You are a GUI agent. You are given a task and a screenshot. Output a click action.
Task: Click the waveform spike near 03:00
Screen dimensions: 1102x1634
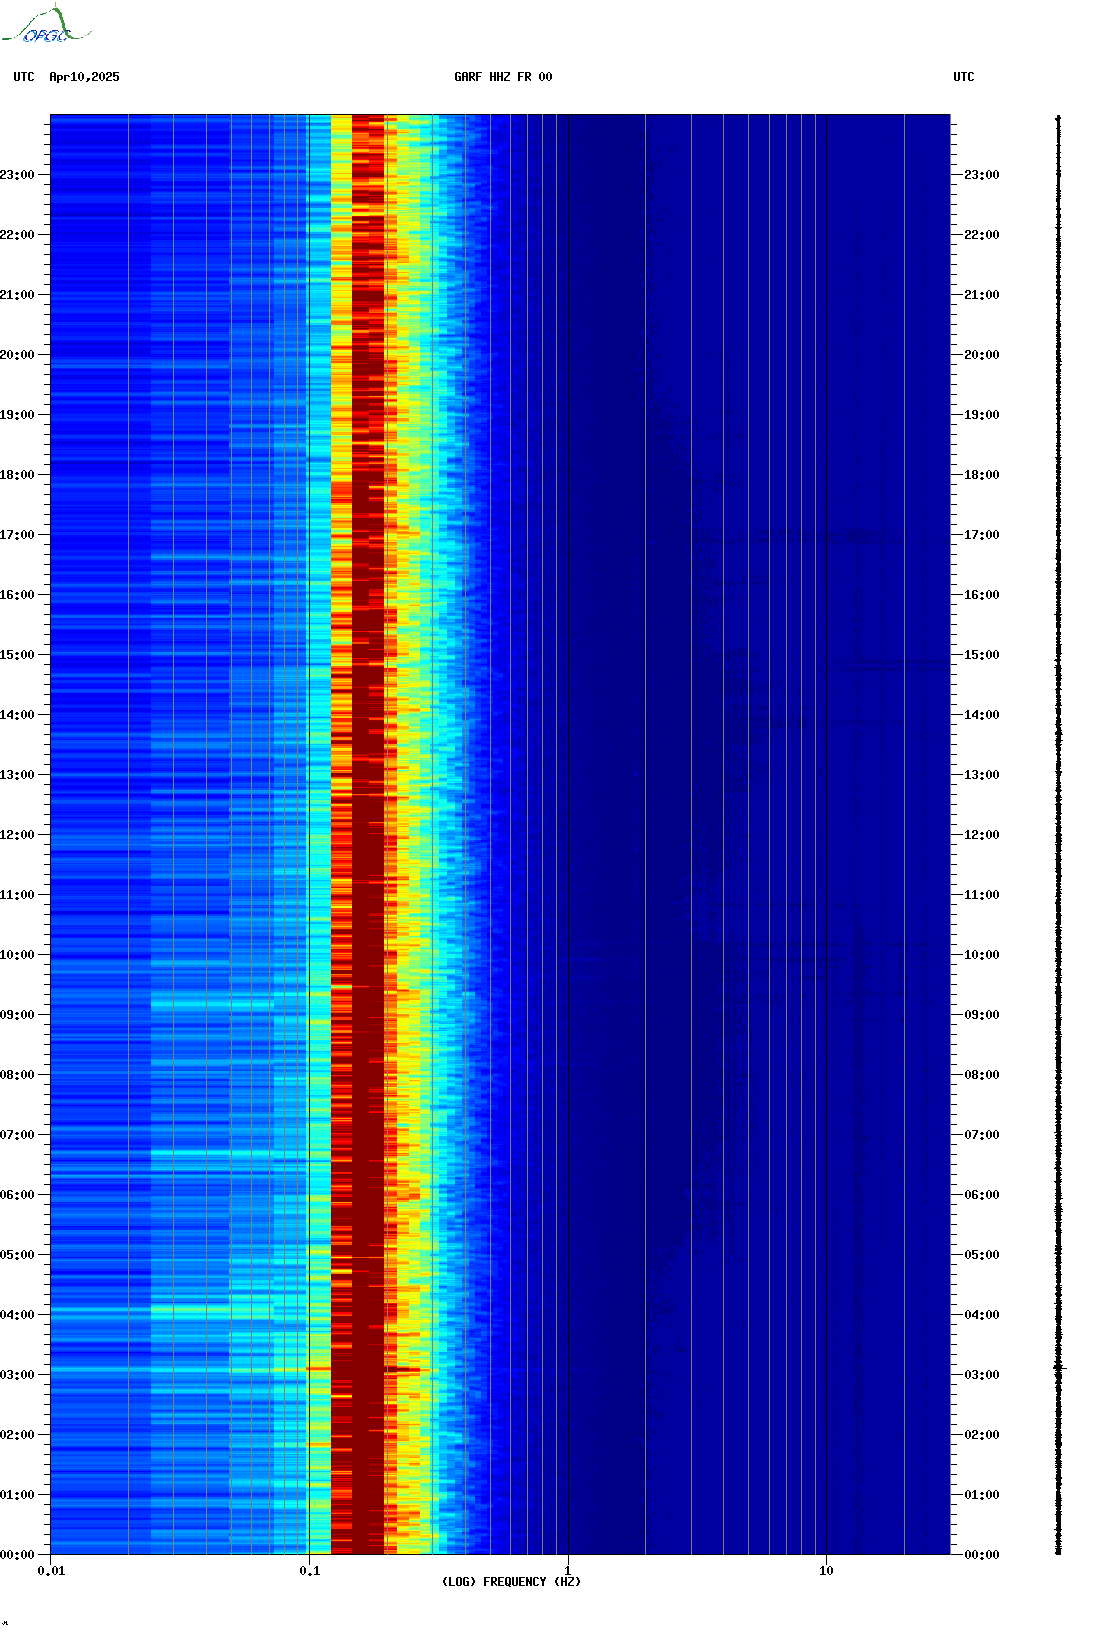coord(1059,1367)
